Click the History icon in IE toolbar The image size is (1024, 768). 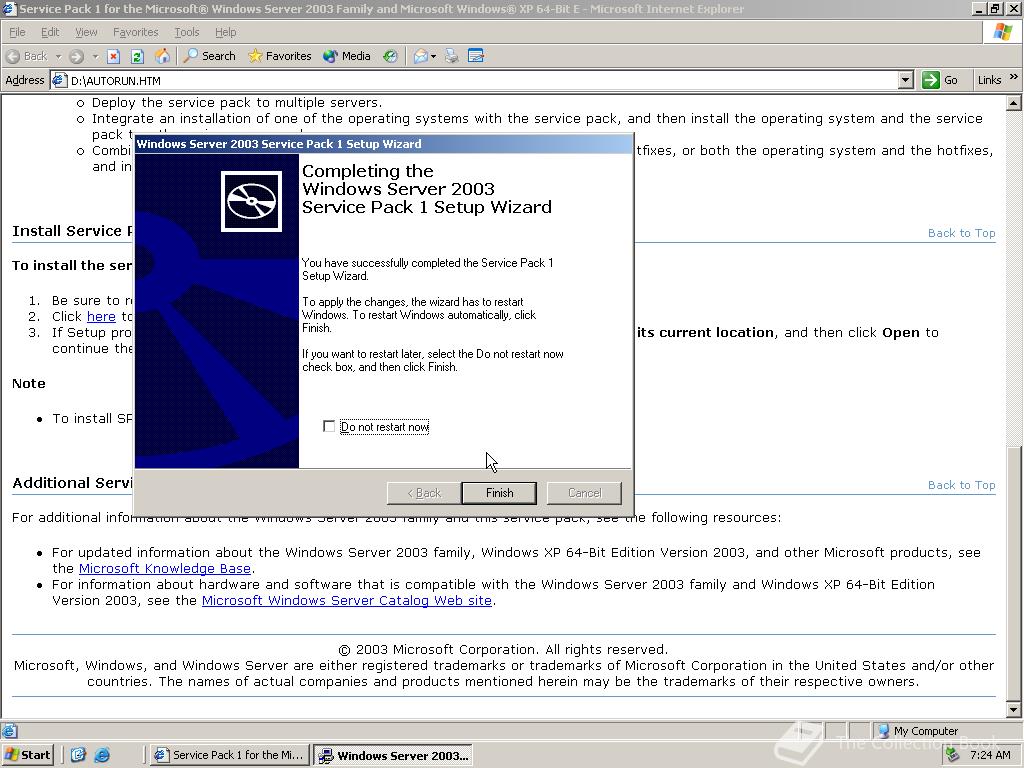click(x=390, y=56)
